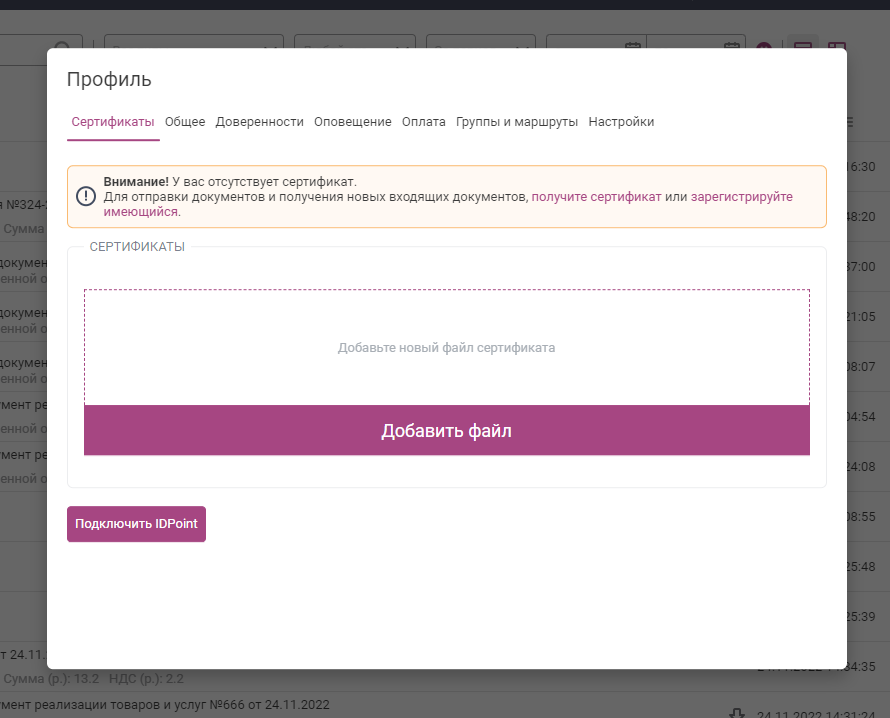Switch to the Общее tab

click(x=185, y=122)
